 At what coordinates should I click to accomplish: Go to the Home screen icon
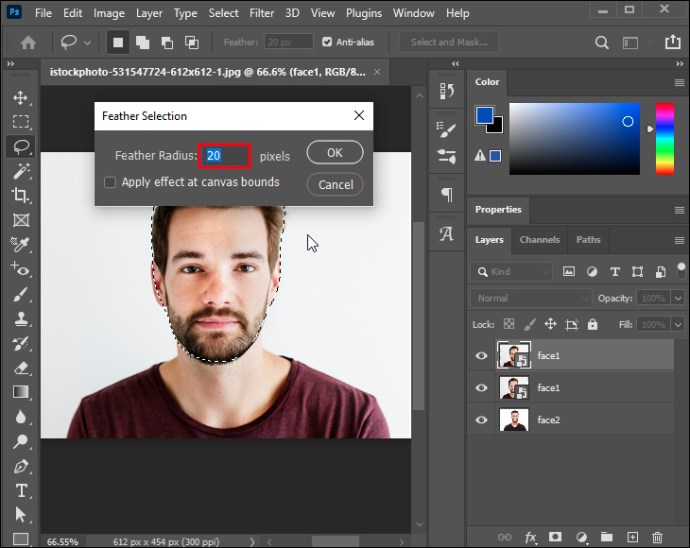28,43
